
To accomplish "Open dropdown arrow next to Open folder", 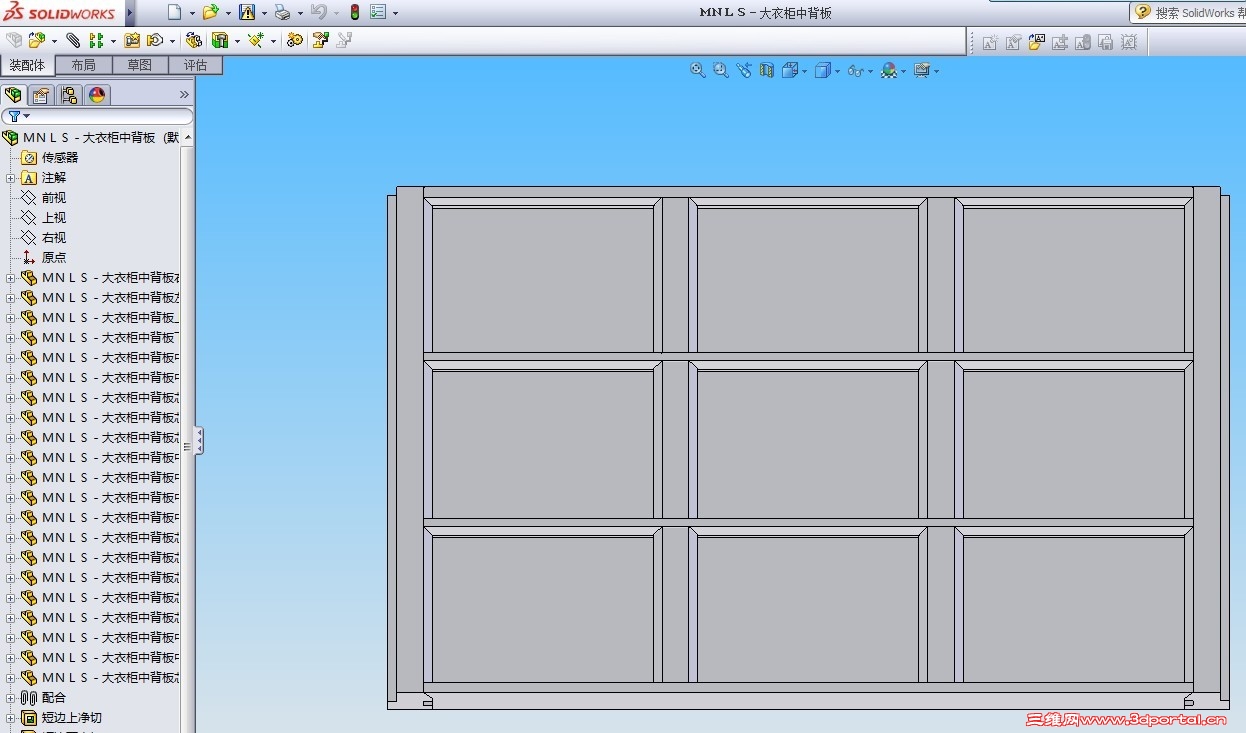I will [228, 14].
